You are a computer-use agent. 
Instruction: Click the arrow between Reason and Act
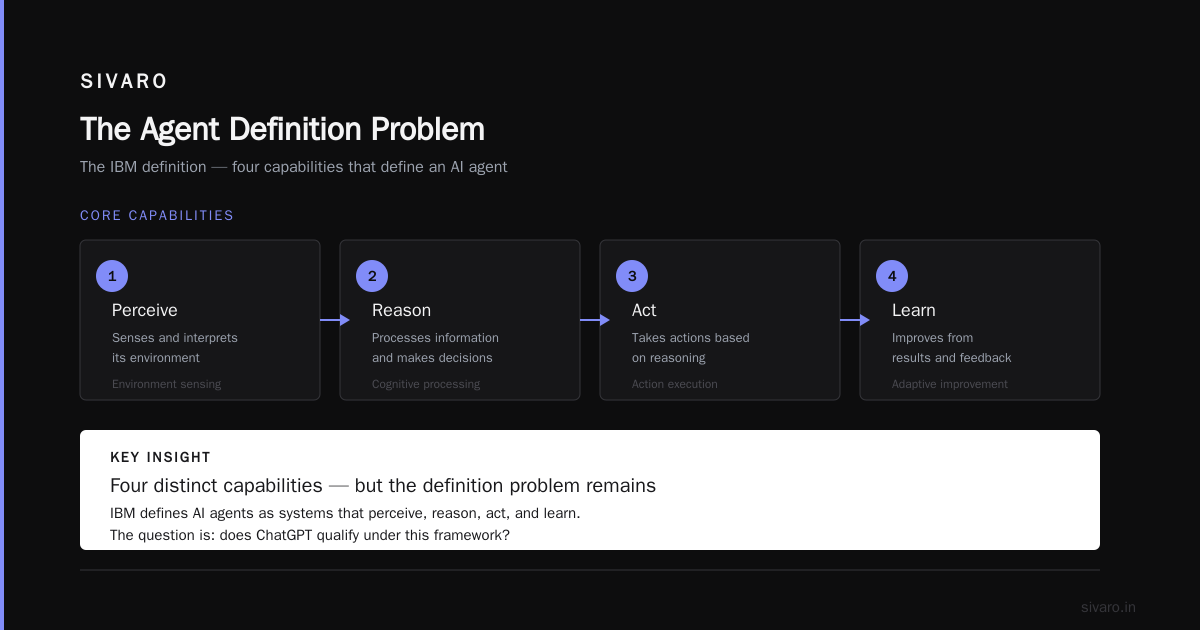click(x=595, y=320)
